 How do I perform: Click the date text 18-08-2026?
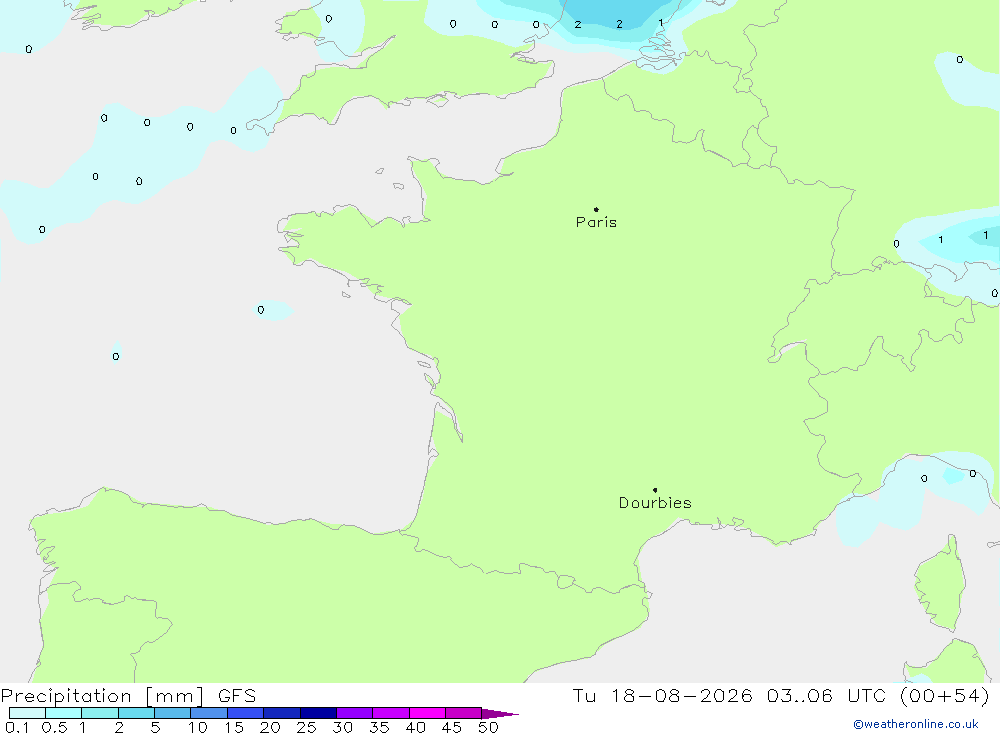tap(682, 696)
